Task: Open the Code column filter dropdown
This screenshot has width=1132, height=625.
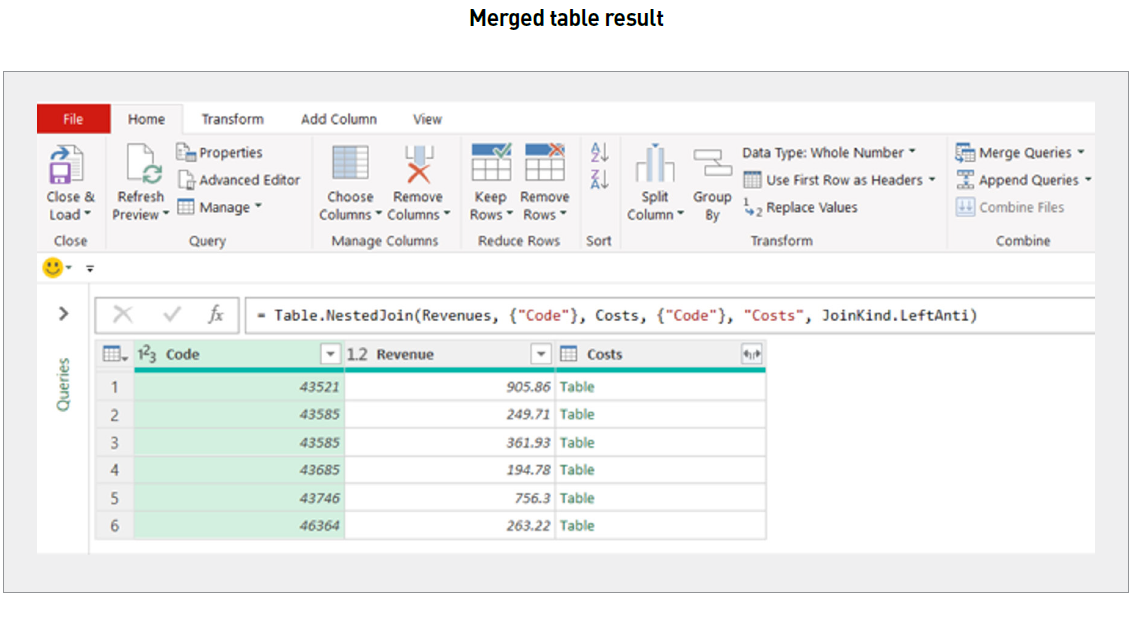Action: coord(331,354)
